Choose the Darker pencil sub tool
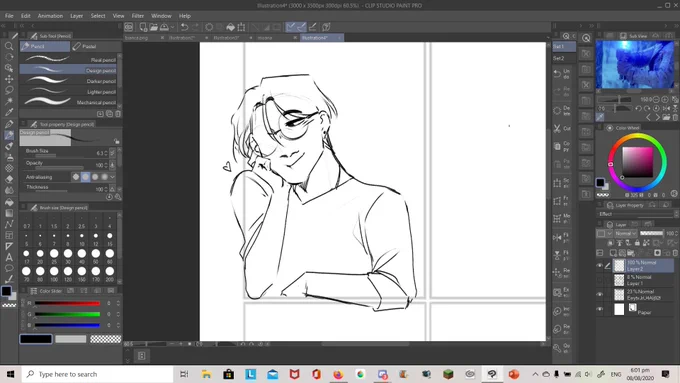Image resolution: width=680 pixels, height=383 pixels. pos(68,81)
